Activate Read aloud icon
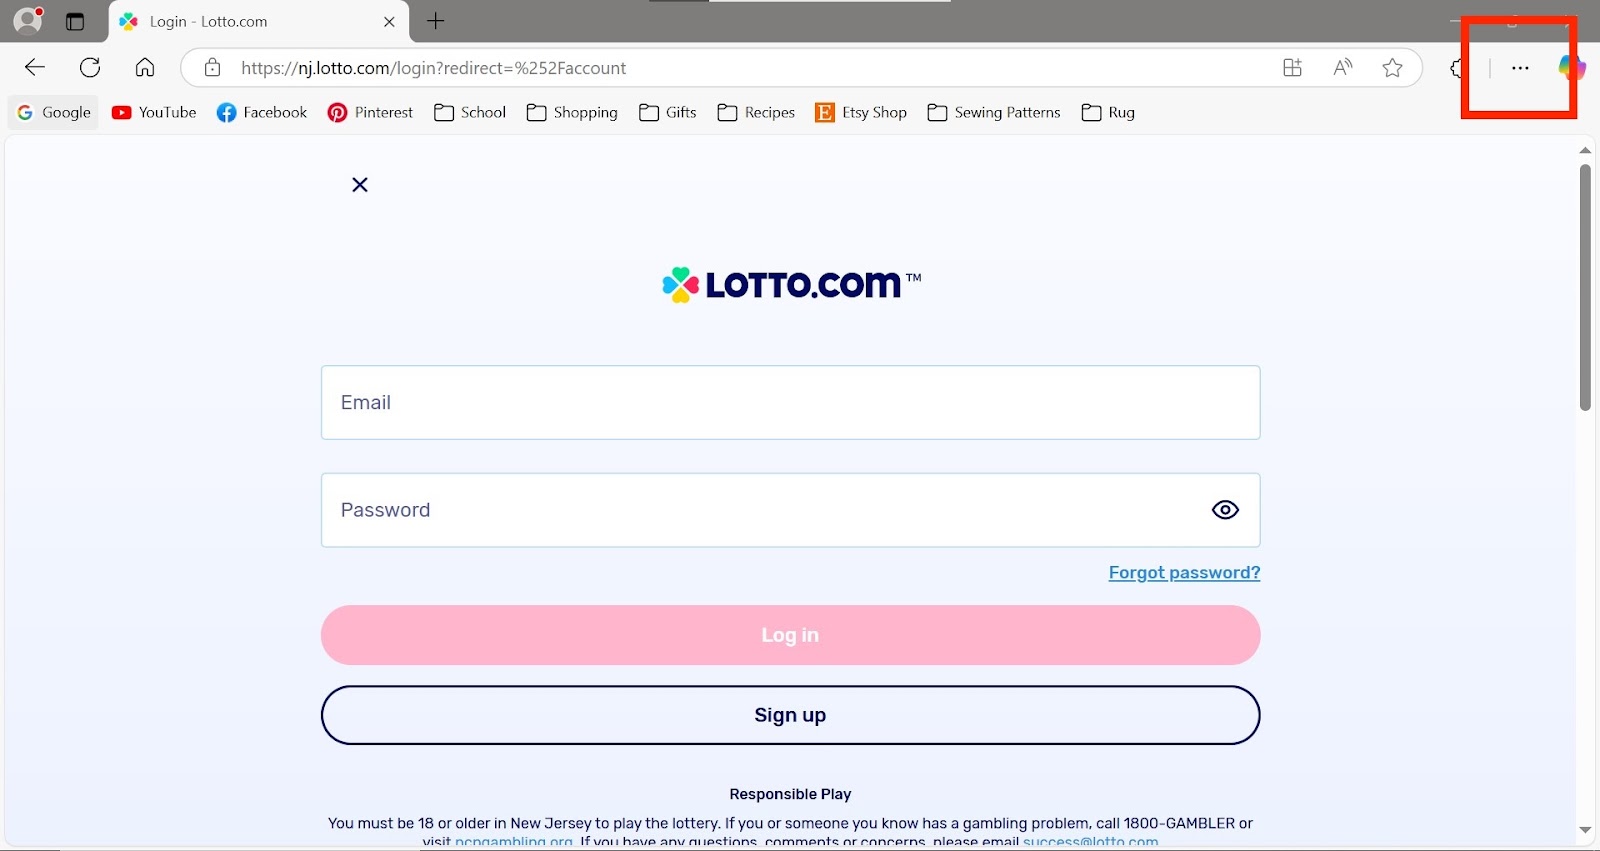The image size is (1600, 851). (1343, 68)
